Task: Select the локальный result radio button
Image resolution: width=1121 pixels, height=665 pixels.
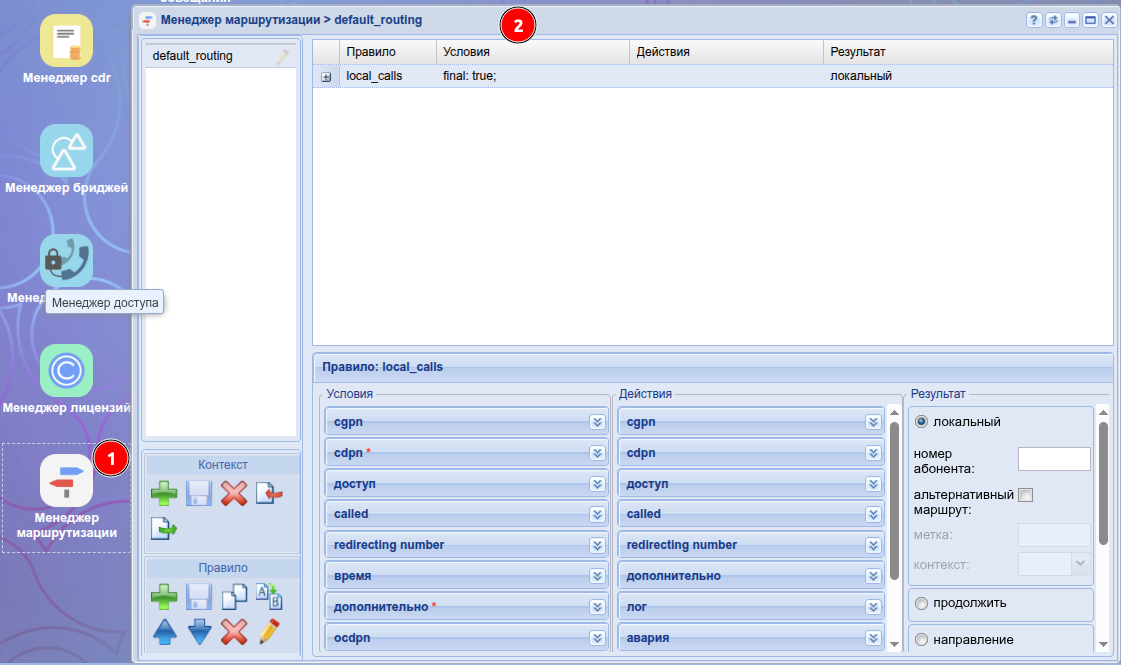Action: tap(922, 422)
